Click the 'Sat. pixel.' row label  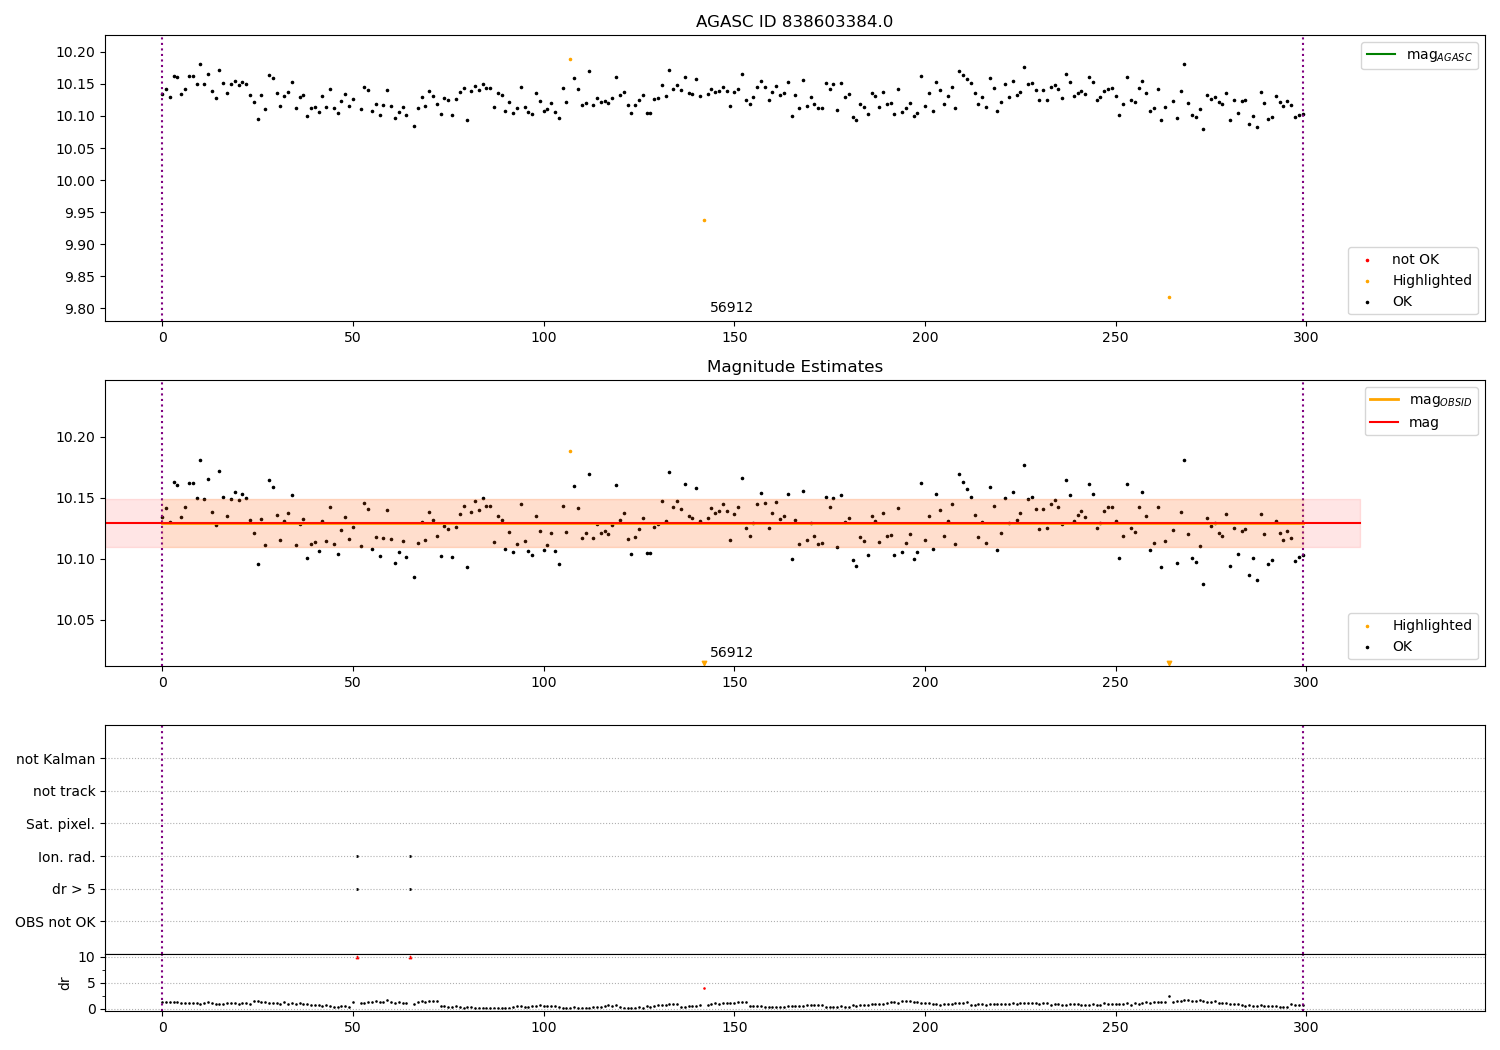[61, 824]
